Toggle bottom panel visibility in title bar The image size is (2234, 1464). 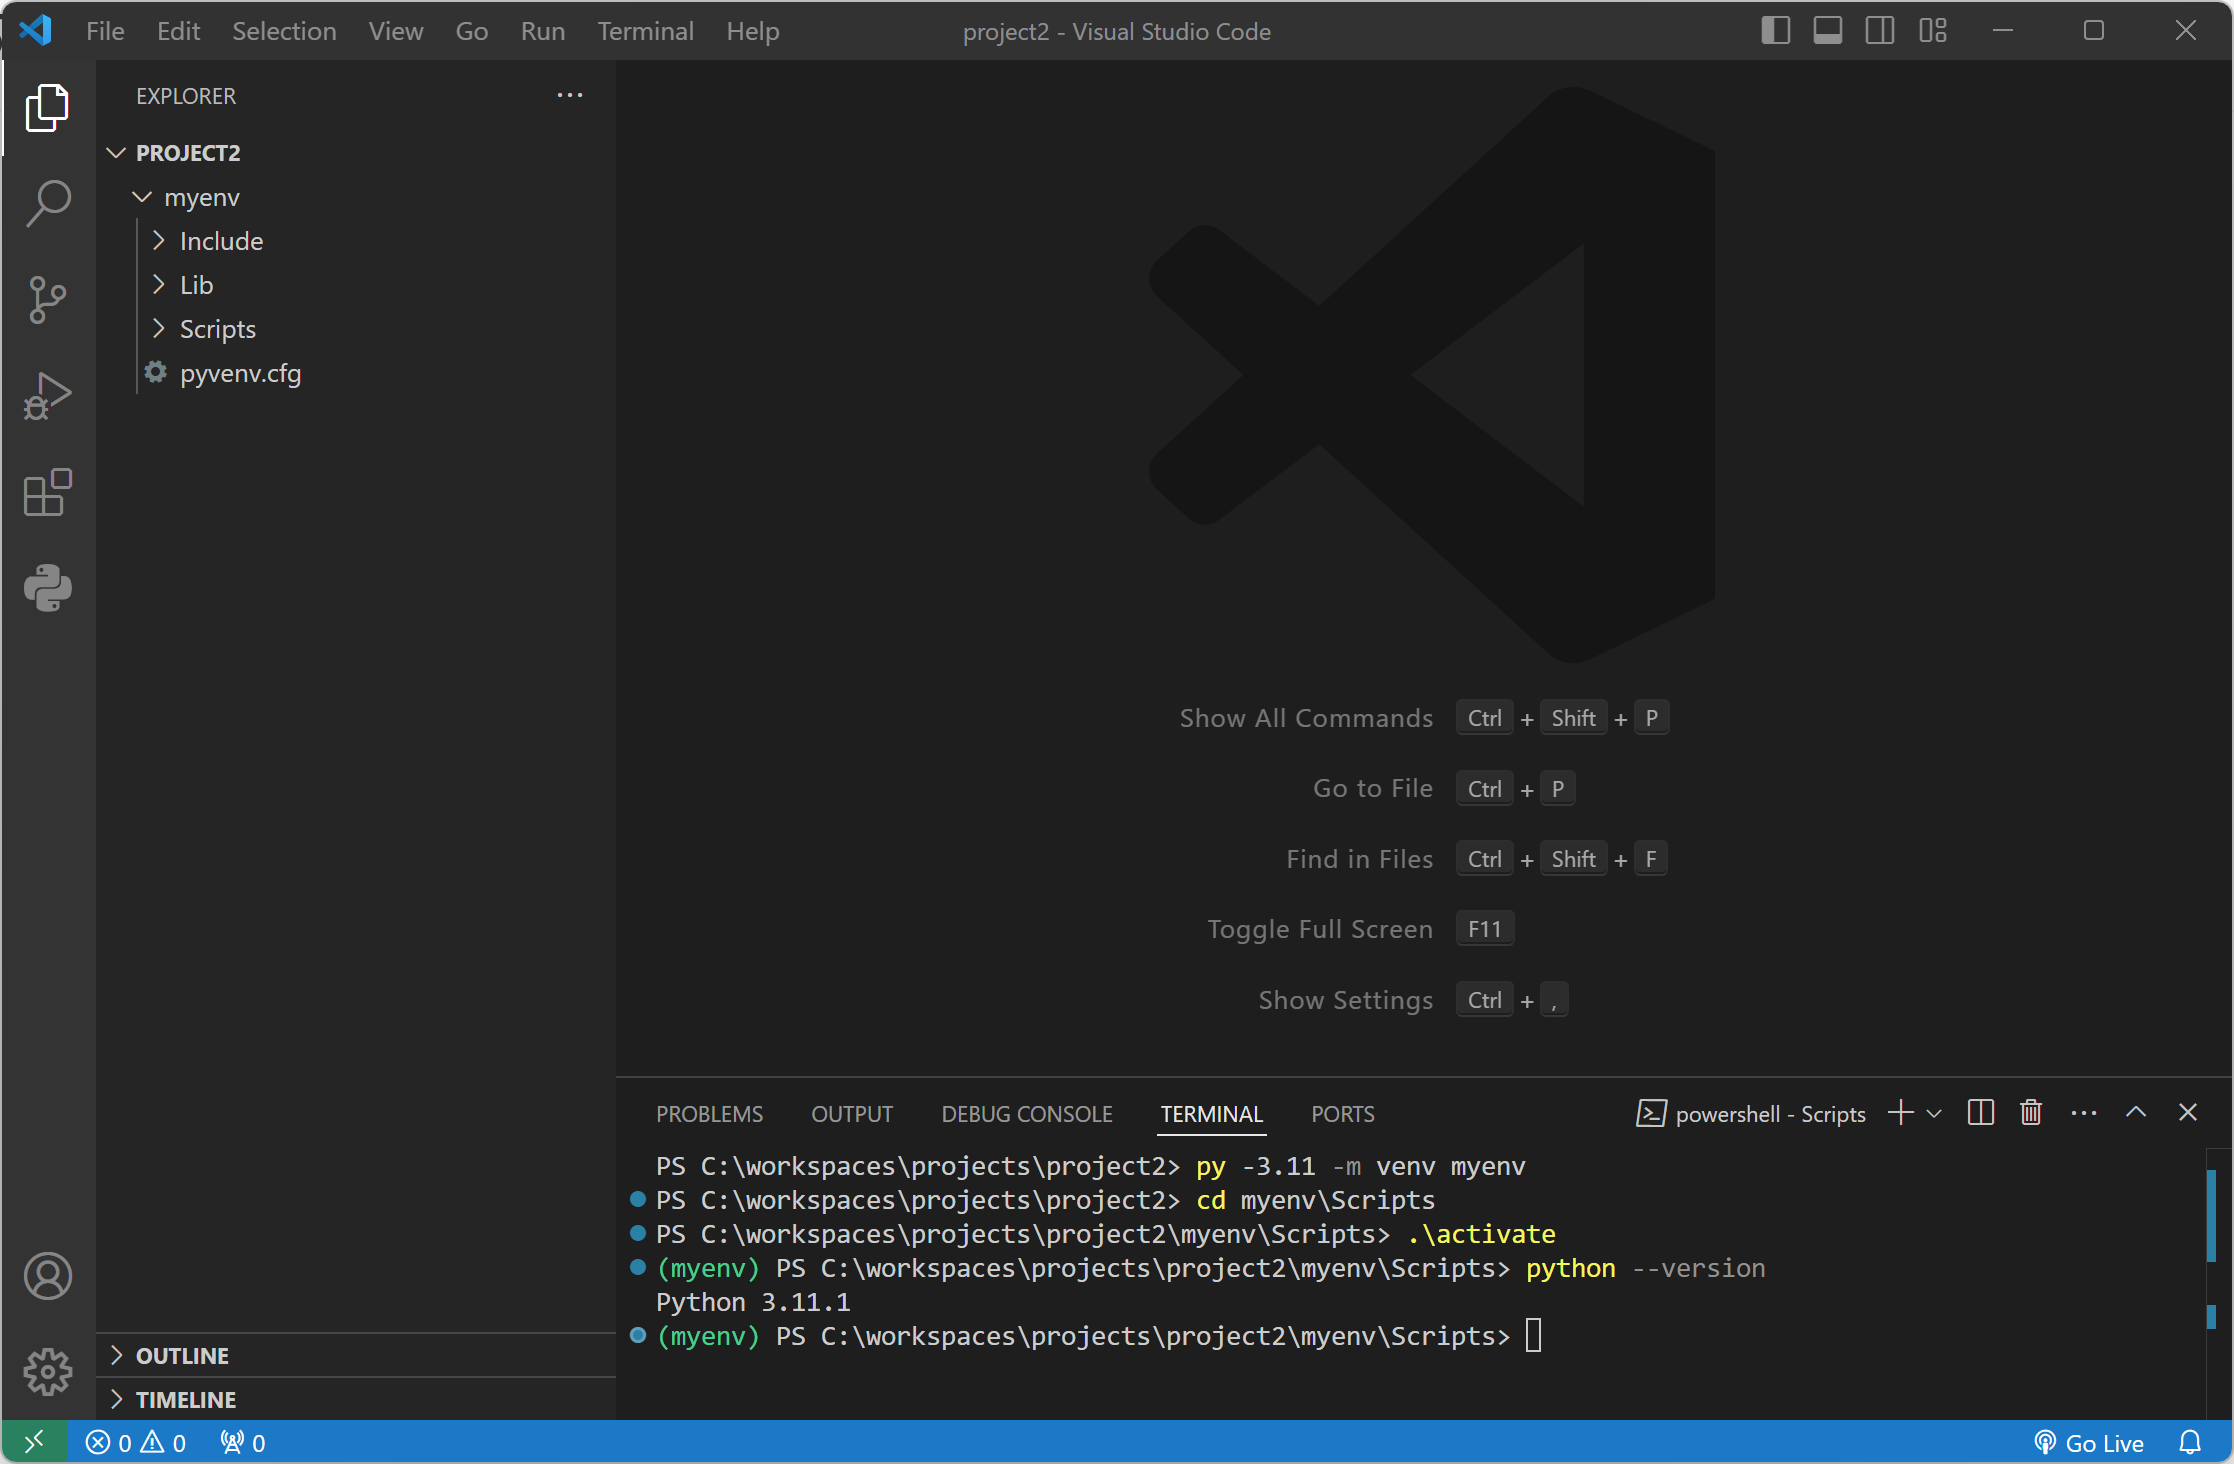(1827, 31)
